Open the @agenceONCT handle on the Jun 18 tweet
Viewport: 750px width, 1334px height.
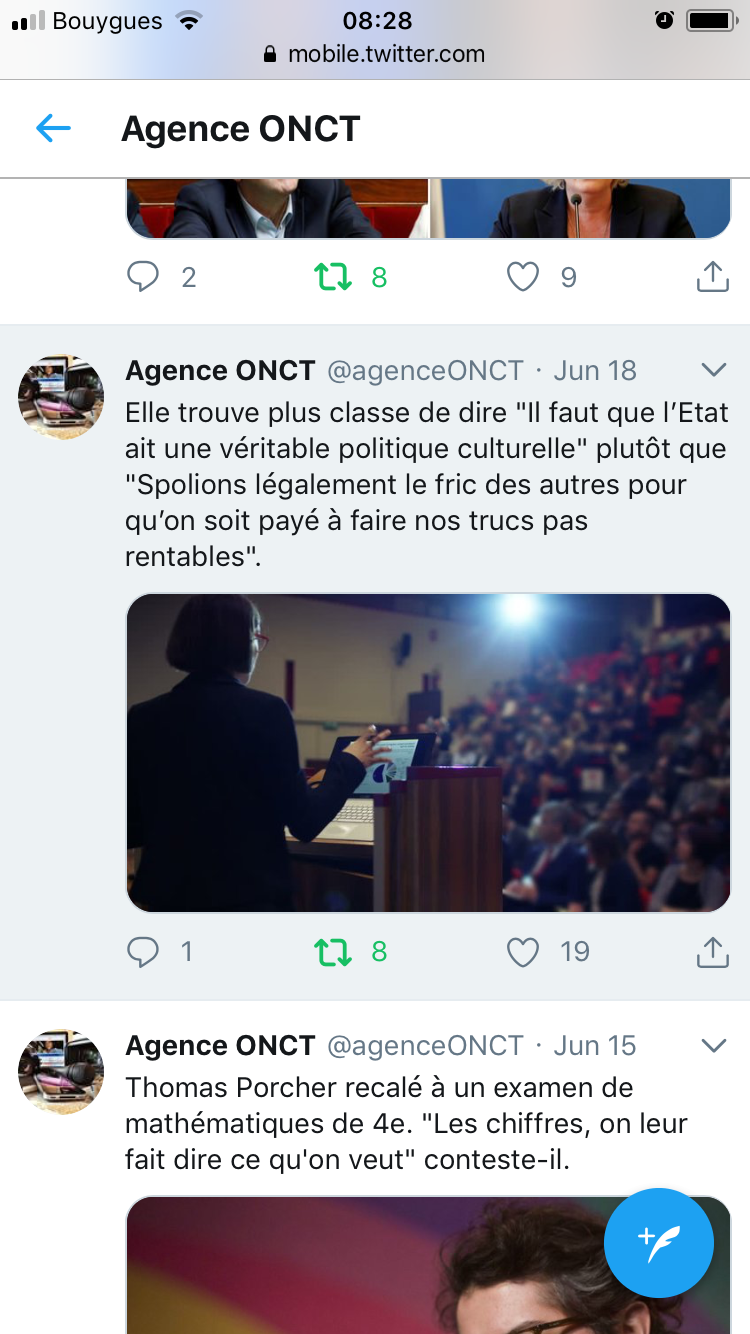pos(426,370)
